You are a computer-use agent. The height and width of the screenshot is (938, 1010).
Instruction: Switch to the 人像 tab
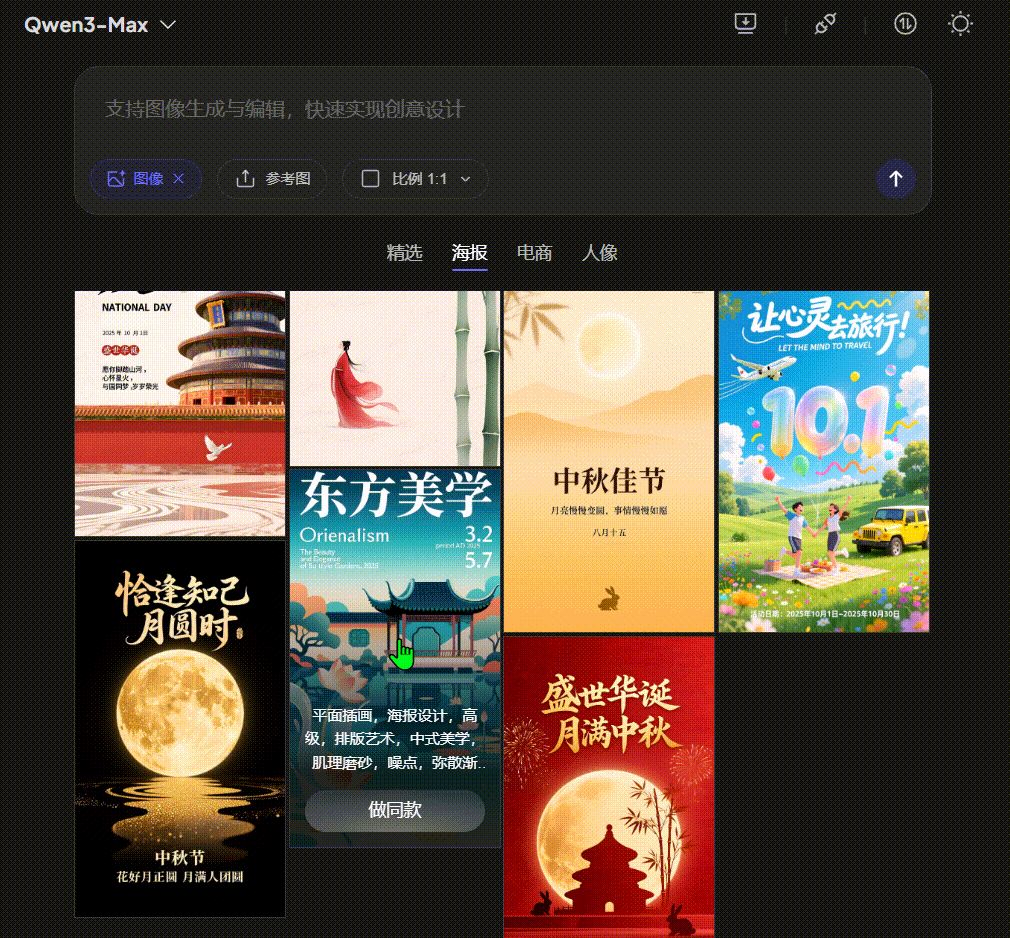point(599,253)
